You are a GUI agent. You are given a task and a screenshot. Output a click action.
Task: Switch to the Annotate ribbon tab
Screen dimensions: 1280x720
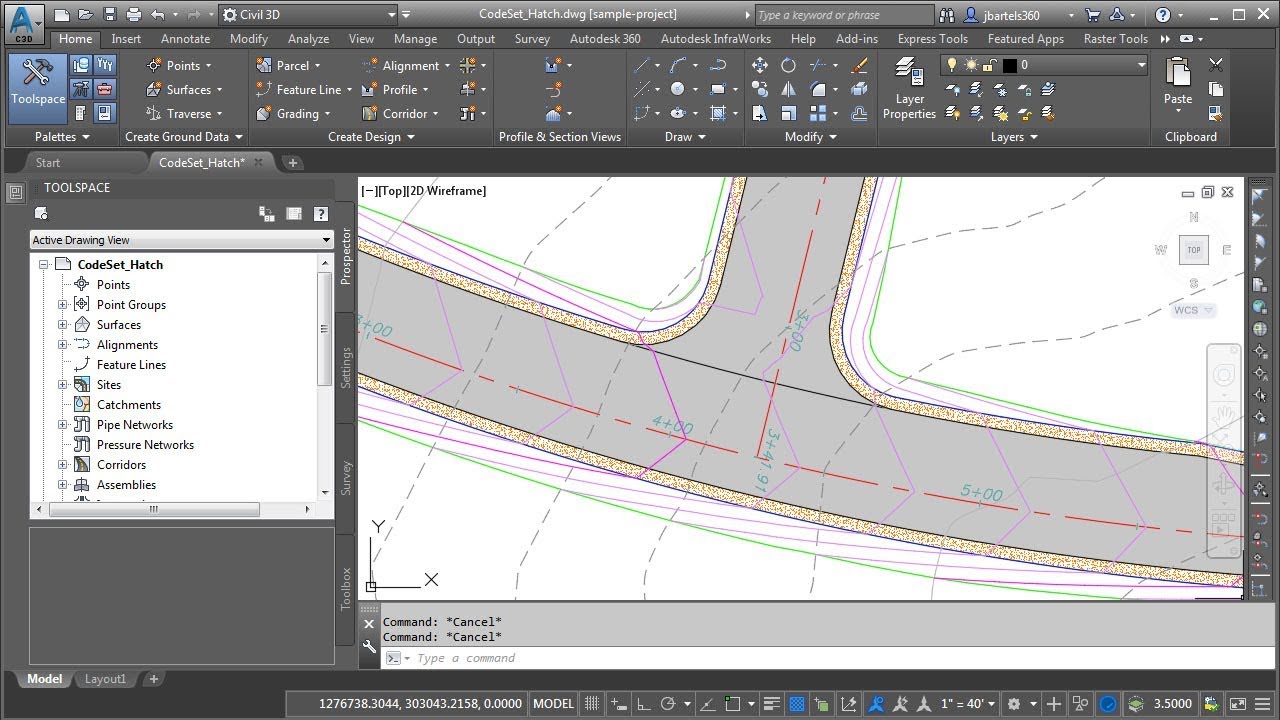click(186, 39)
